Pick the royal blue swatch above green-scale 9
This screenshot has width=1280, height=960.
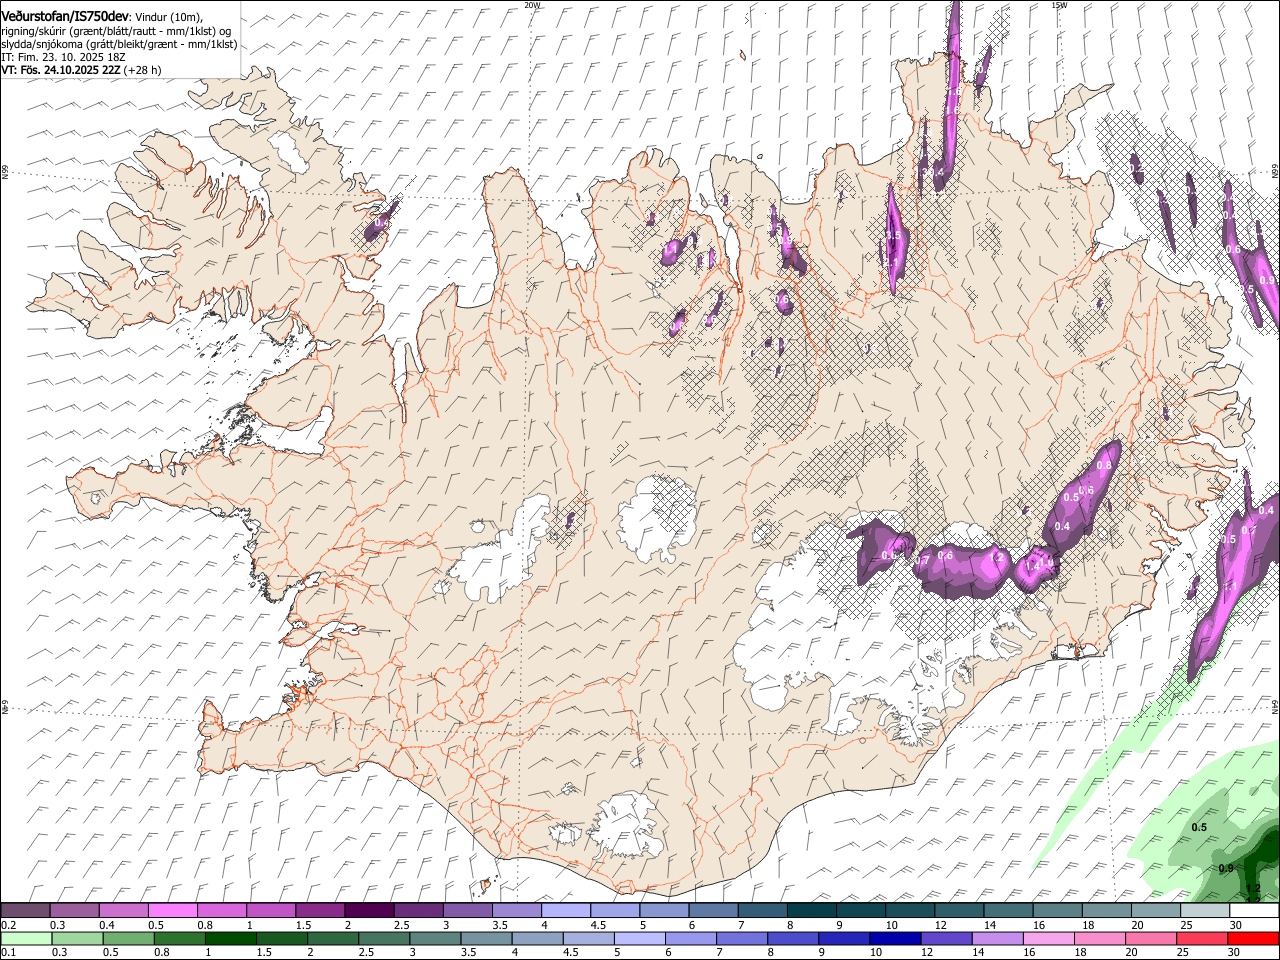[x=845, y=939]
